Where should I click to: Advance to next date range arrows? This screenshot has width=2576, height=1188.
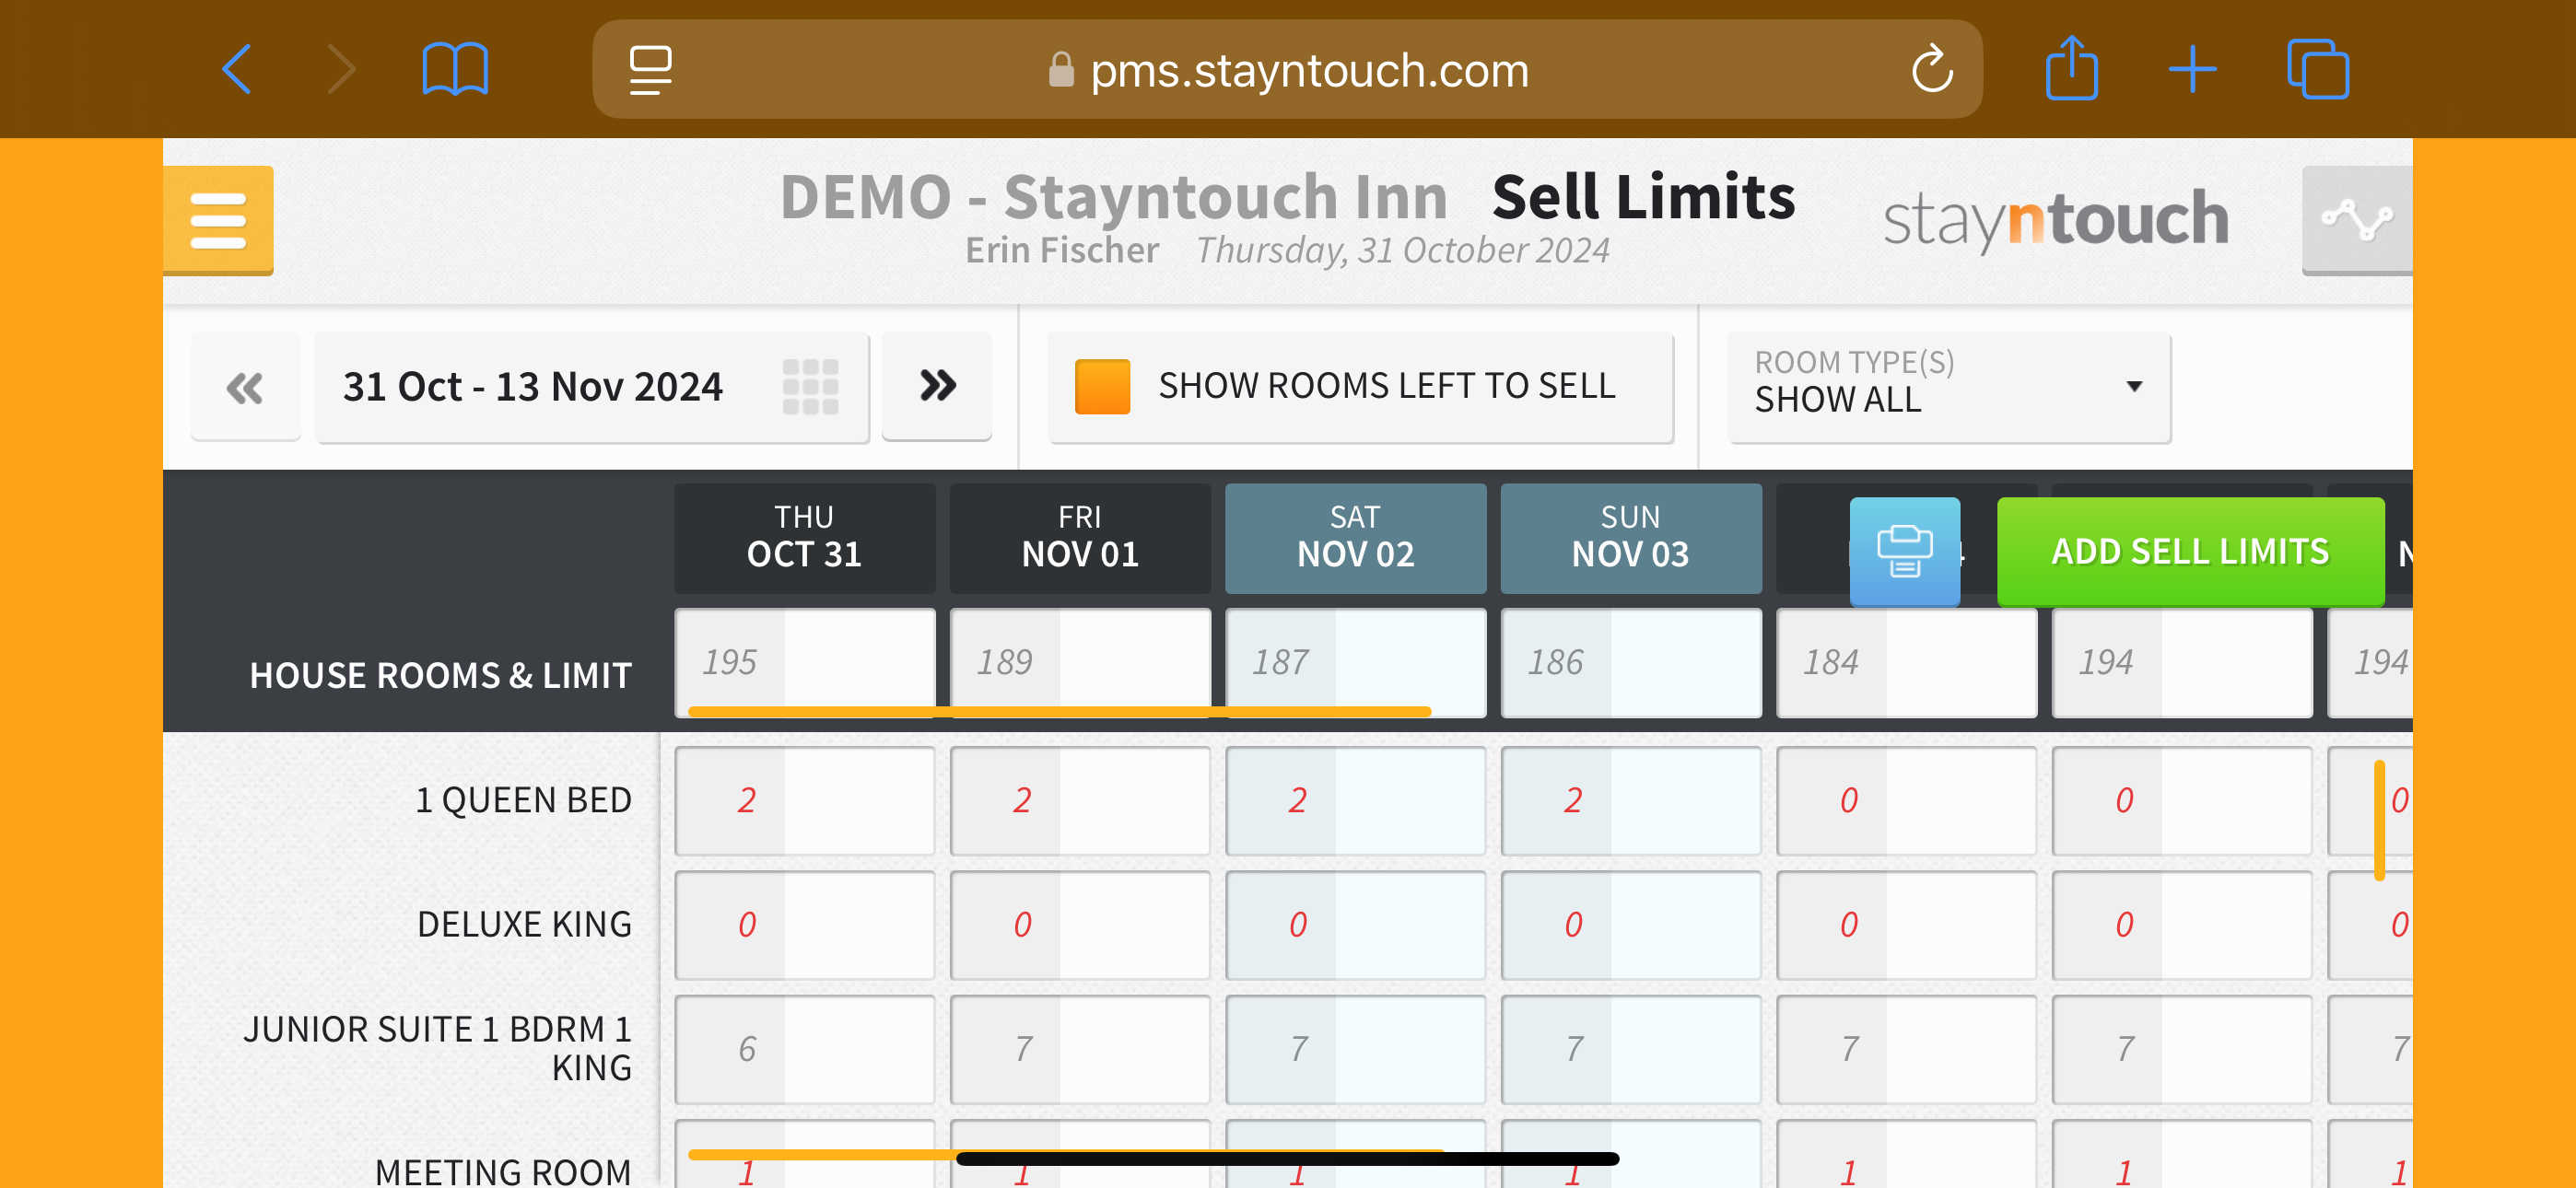pyautogui.click(x=937, y=386)
